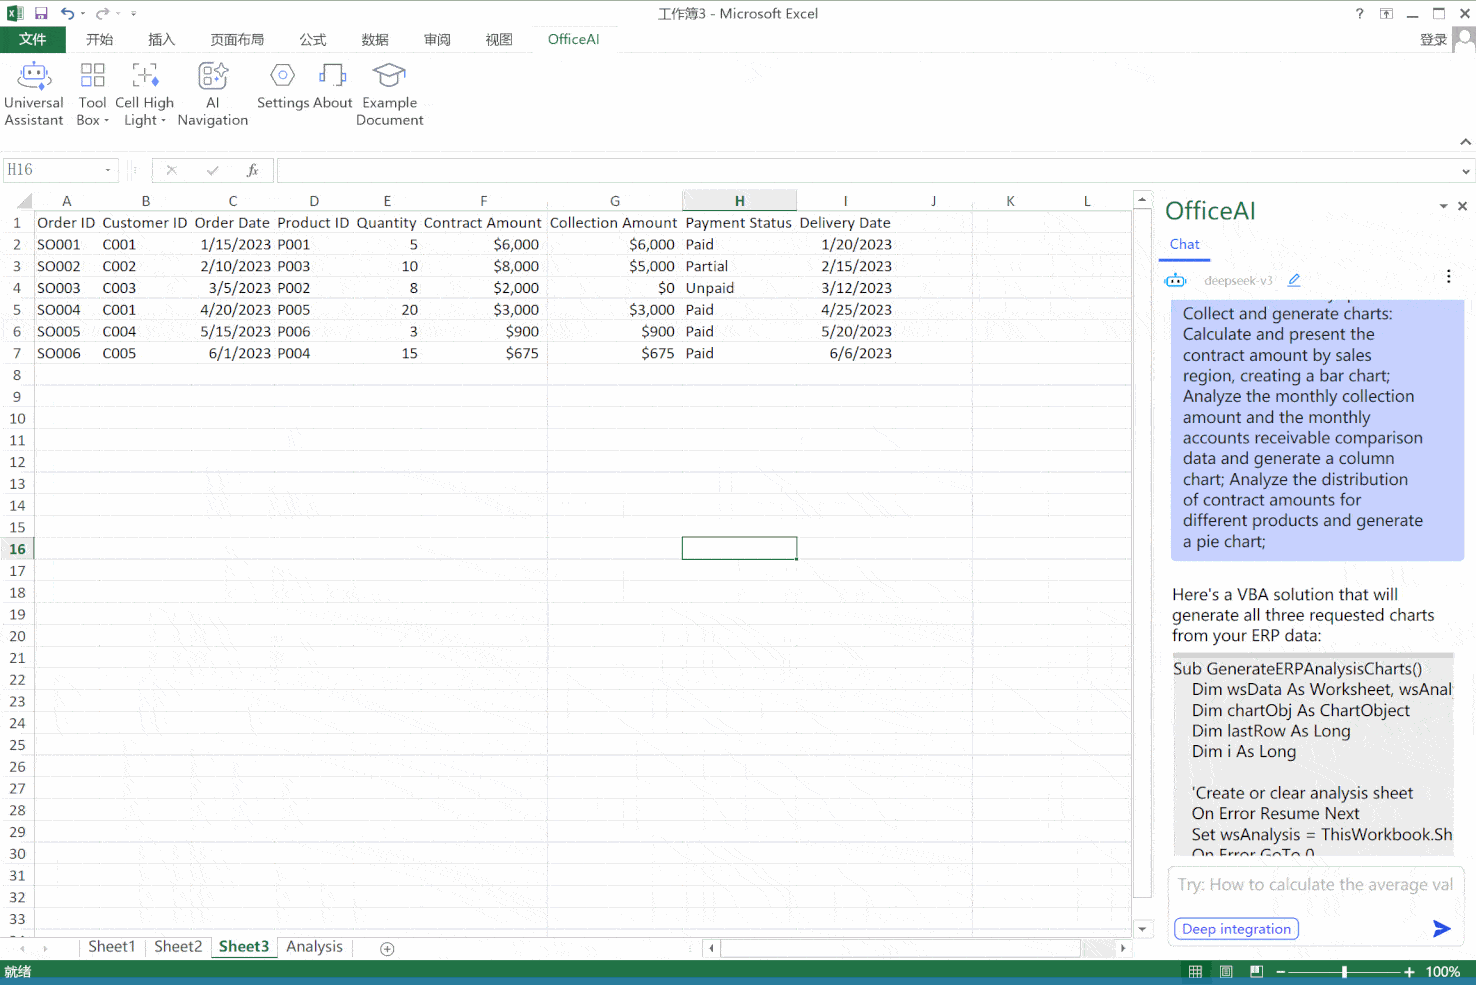
Task: Open the 文件 (File) menu tab
Action: tap(32, 39)
